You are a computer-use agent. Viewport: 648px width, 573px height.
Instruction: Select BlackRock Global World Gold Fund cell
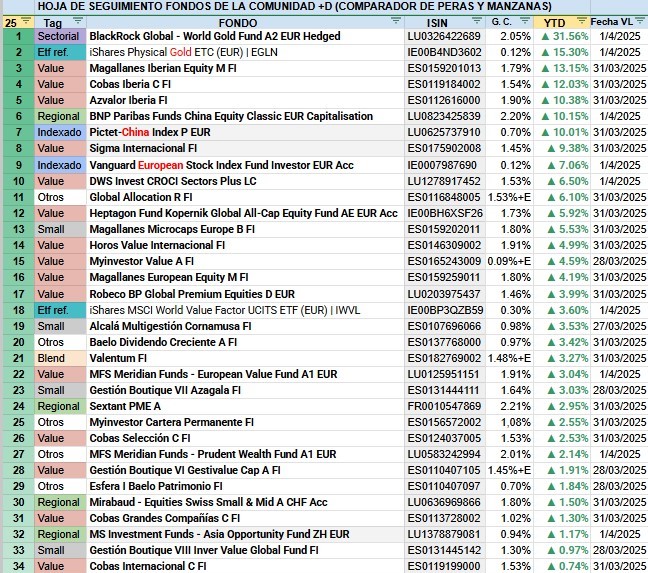[245, 36]
